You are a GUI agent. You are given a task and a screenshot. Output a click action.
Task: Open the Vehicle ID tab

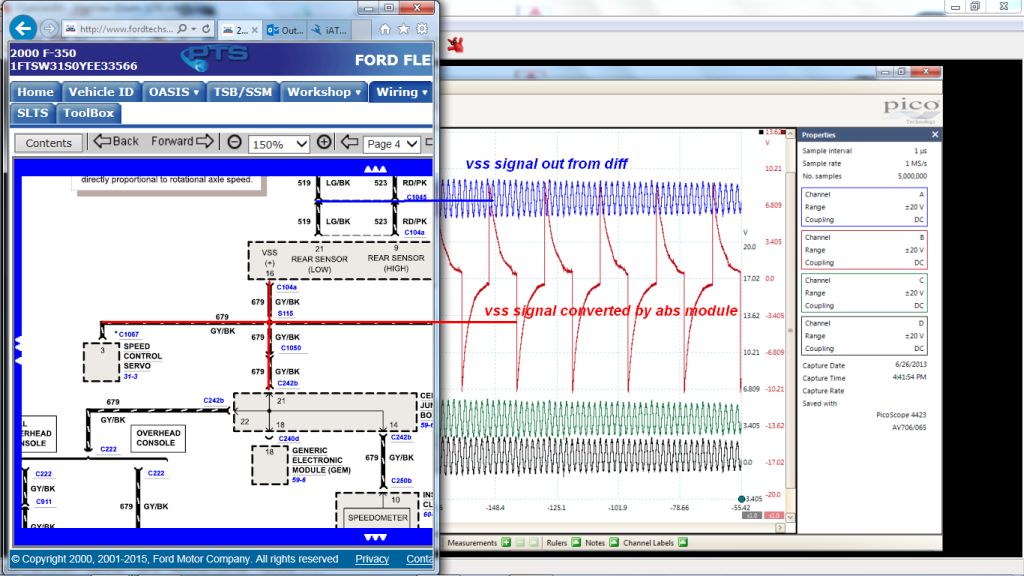point(101,92)
